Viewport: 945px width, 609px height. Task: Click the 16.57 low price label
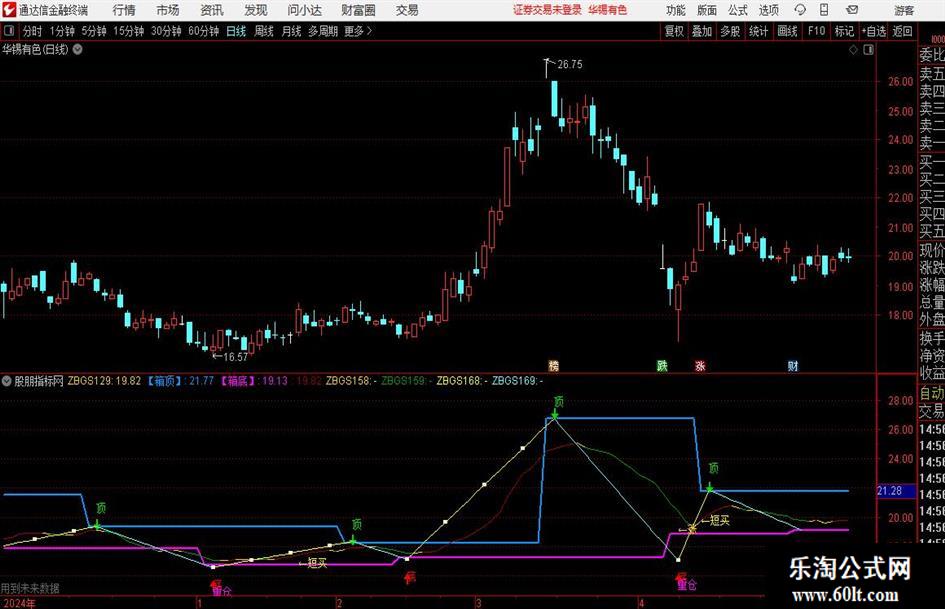pyautogui.click(x=235, y=357)
